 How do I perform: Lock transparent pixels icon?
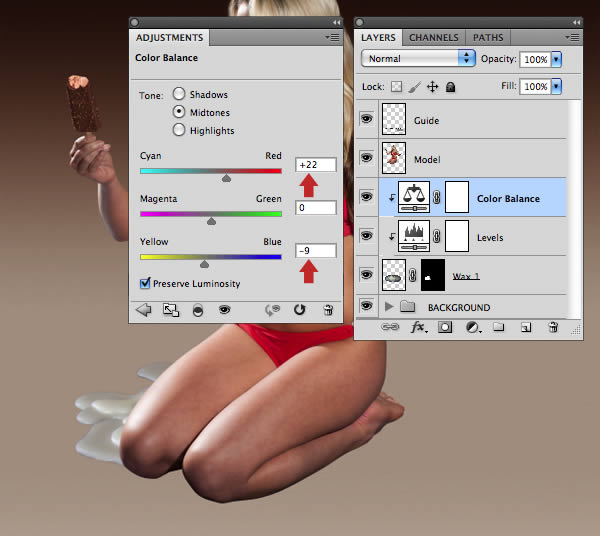click(396, 87)
